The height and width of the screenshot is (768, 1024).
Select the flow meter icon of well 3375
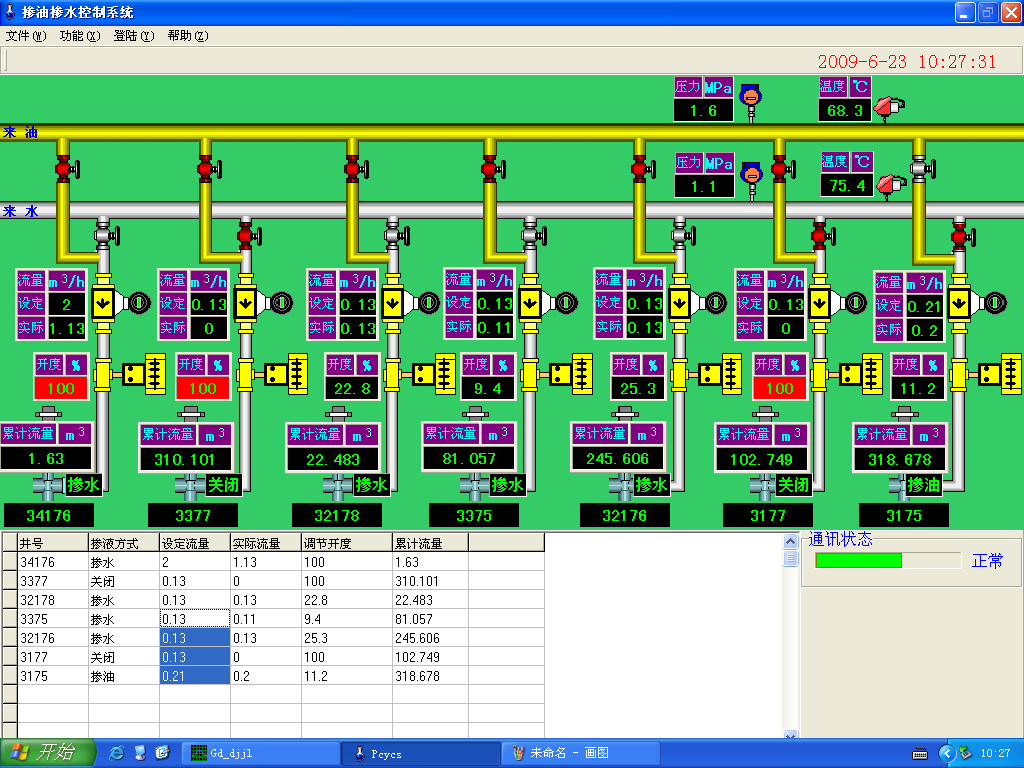548,302
